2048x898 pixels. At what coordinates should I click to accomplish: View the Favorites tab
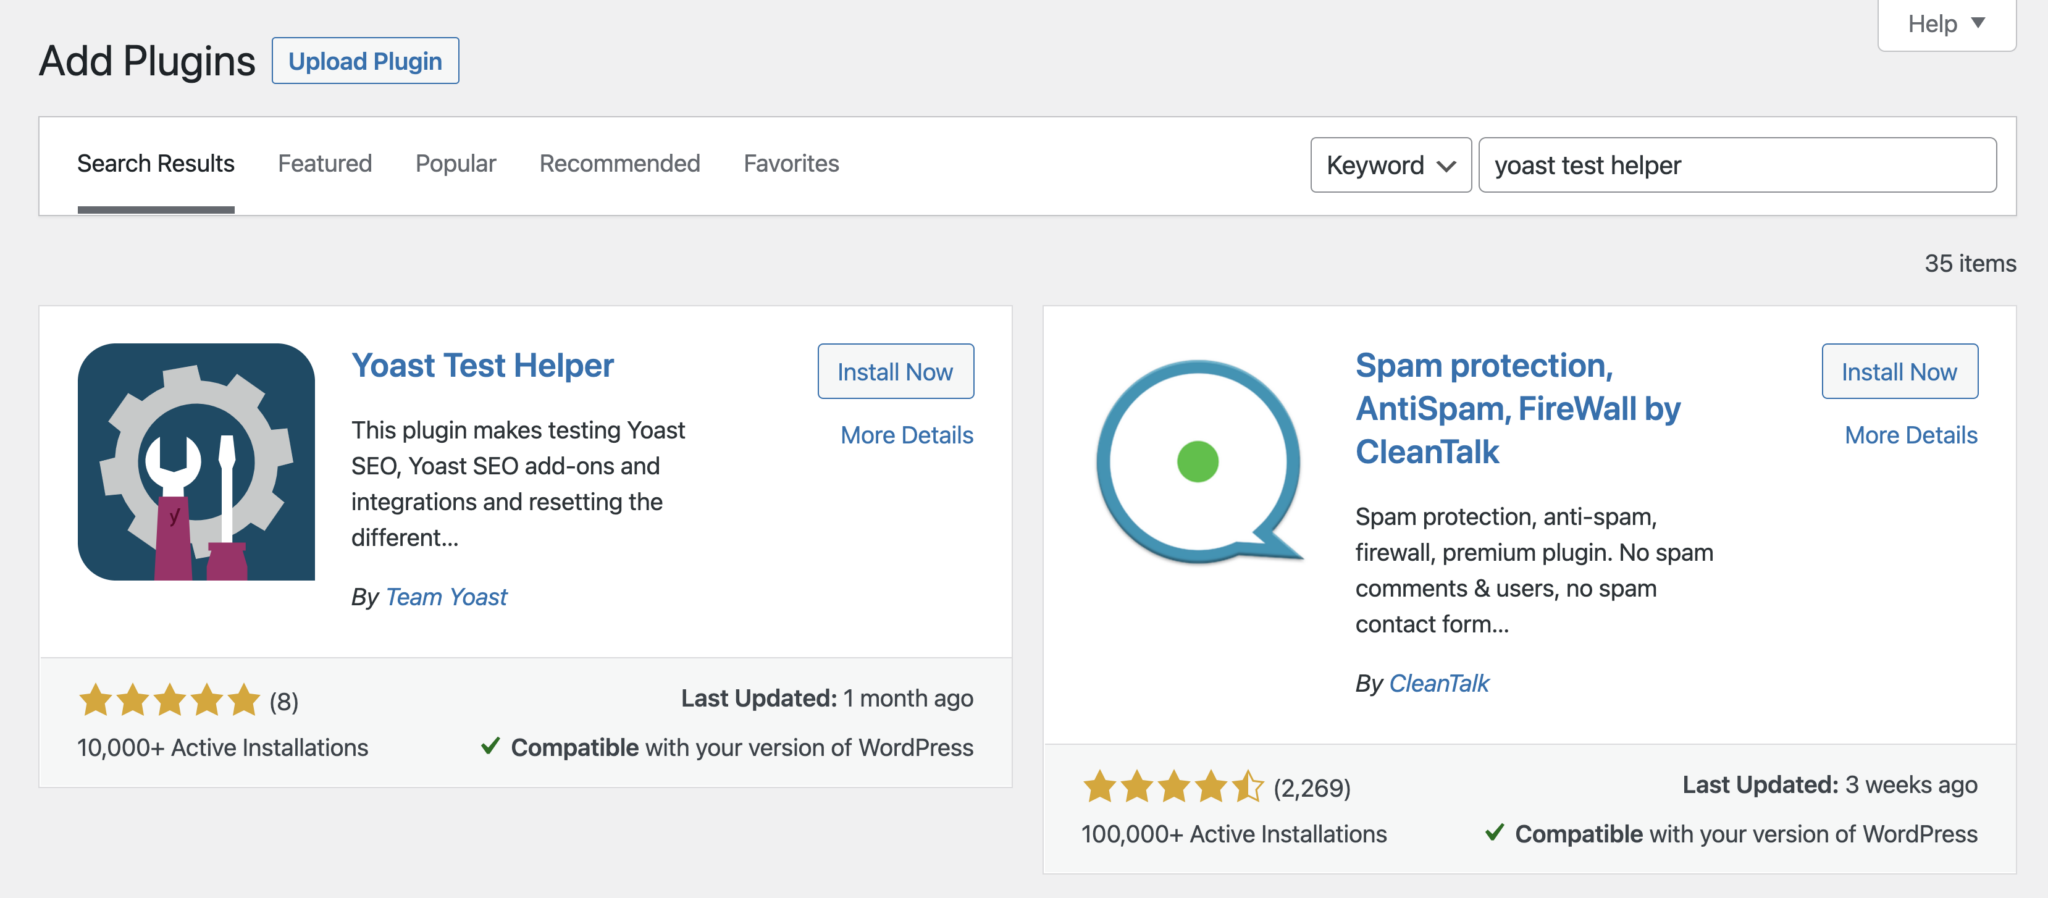(x=790, y=163)
